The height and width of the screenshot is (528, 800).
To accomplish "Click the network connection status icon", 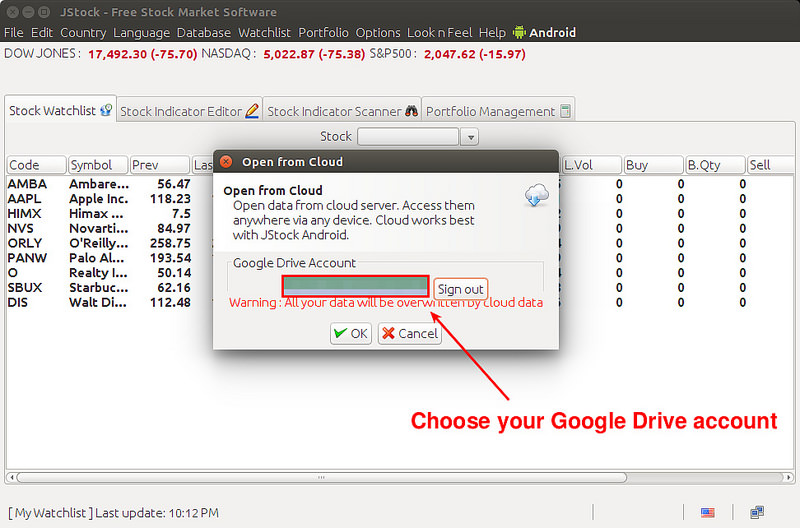I will [x=757, y=513].
